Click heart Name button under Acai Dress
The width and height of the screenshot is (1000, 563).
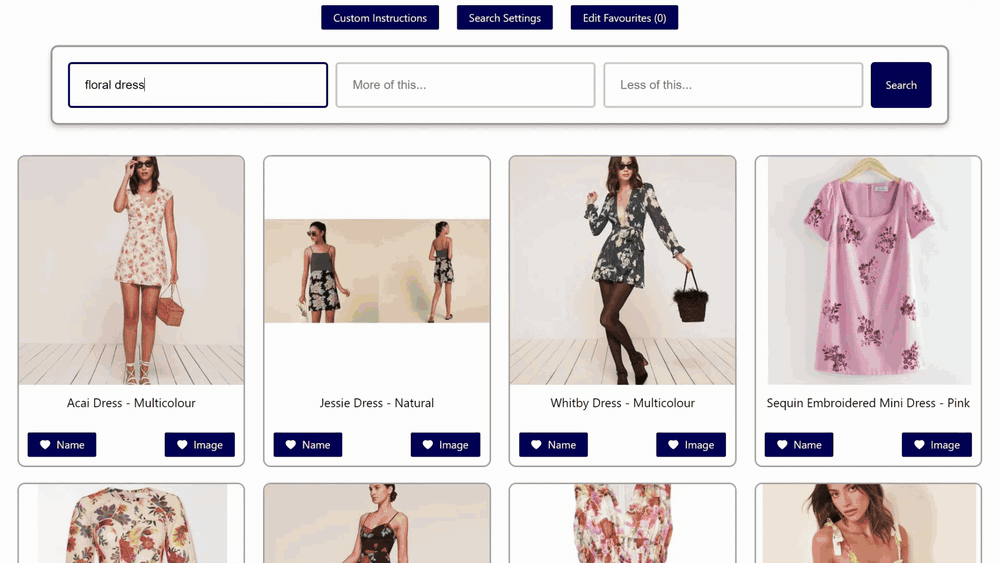click(62, 445)
